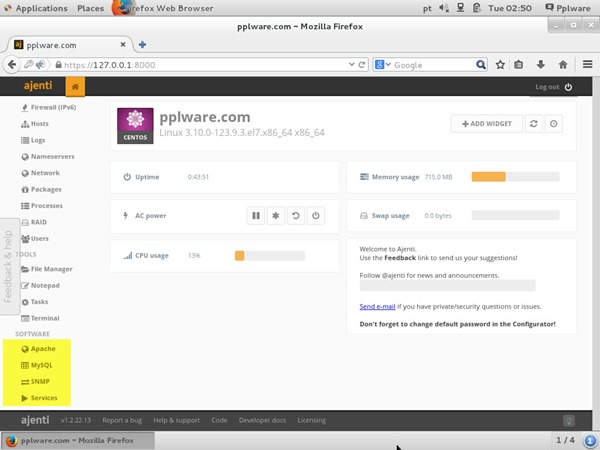
Task: Click the Send e-mail link
Action: (377, 307)
